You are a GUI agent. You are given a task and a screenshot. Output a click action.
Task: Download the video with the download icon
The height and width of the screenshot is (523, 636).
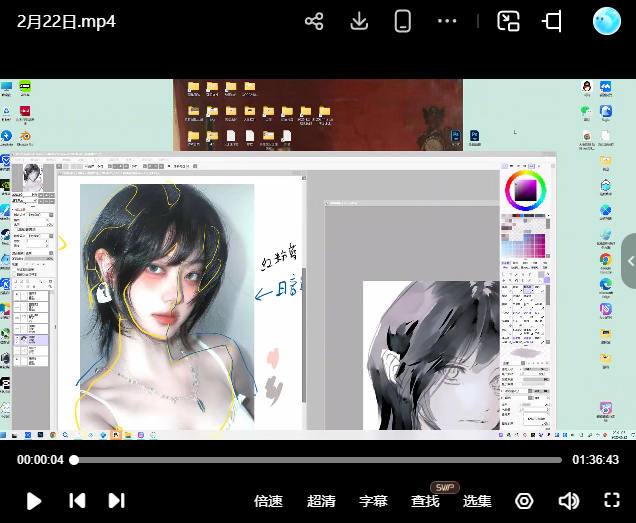(x=359, y=21)
